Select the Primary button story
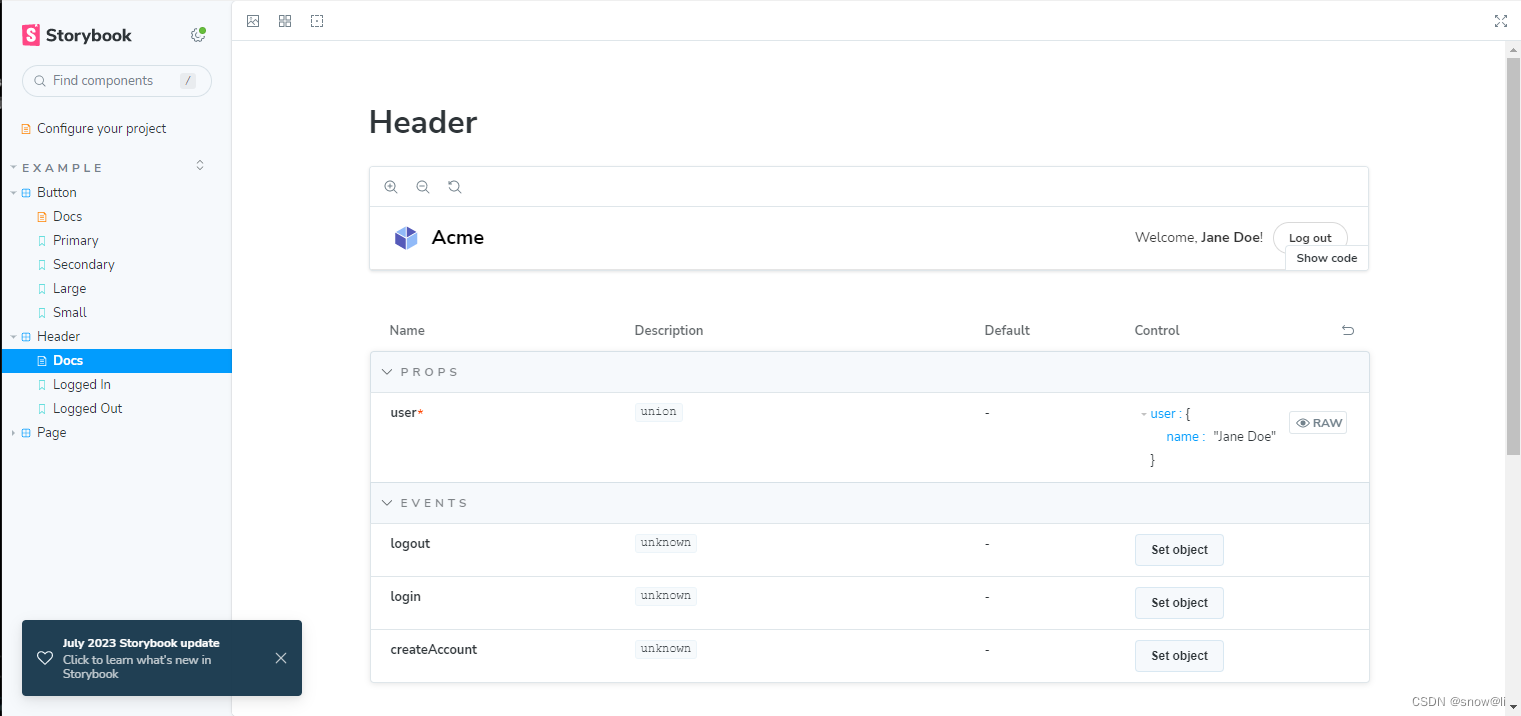The image size is (1521, 716). (75, 241)
